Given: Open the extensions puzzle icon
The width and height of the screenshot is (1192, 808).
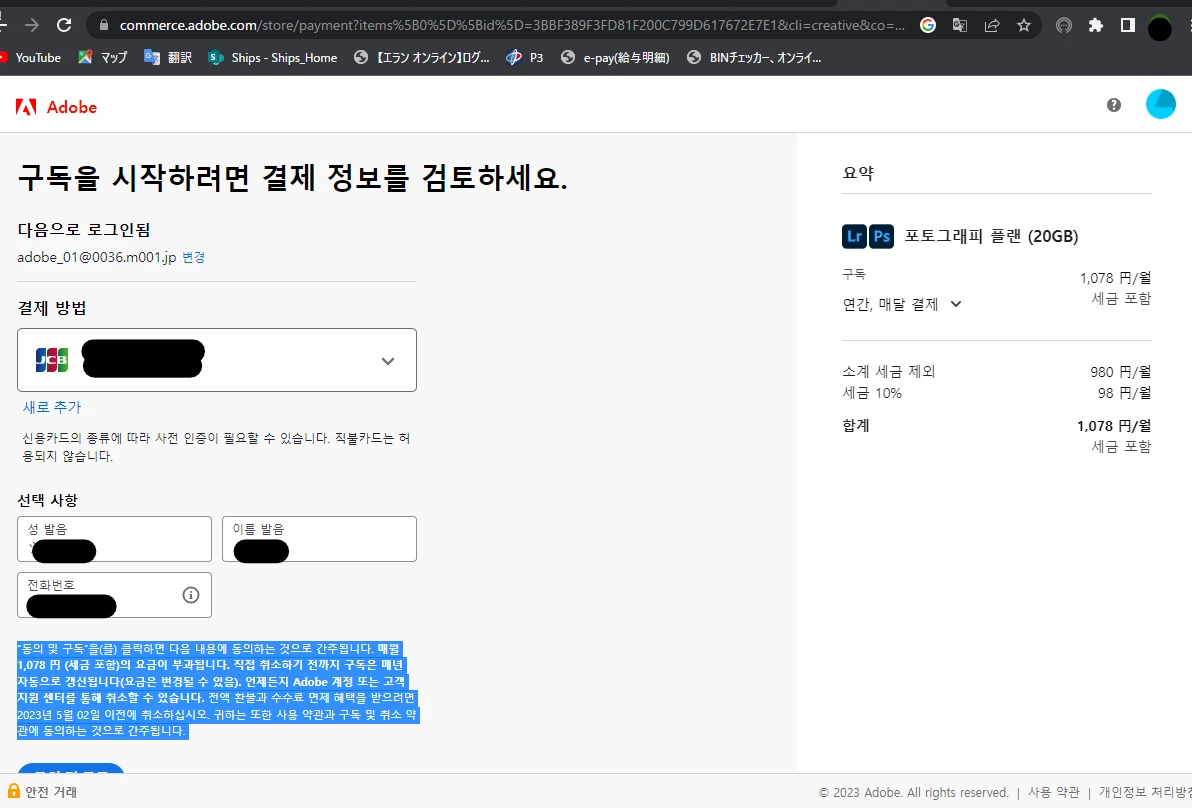Looking at the screenshot, I should click(1095, 25).
